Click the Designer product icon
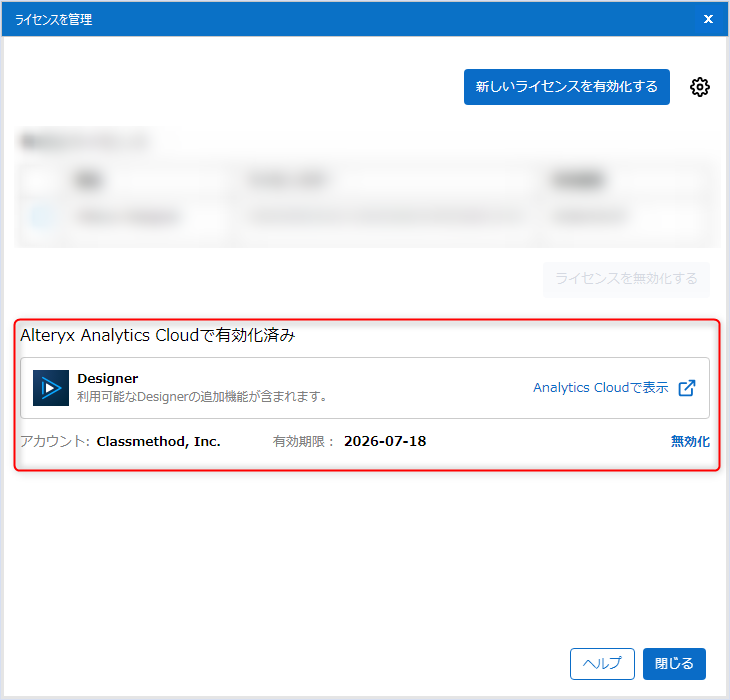The image size is (730, 700). point(51,388)
